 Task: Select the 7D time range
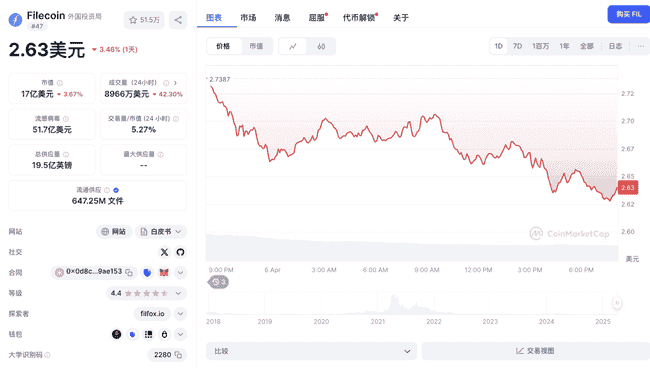click(517, 46)
